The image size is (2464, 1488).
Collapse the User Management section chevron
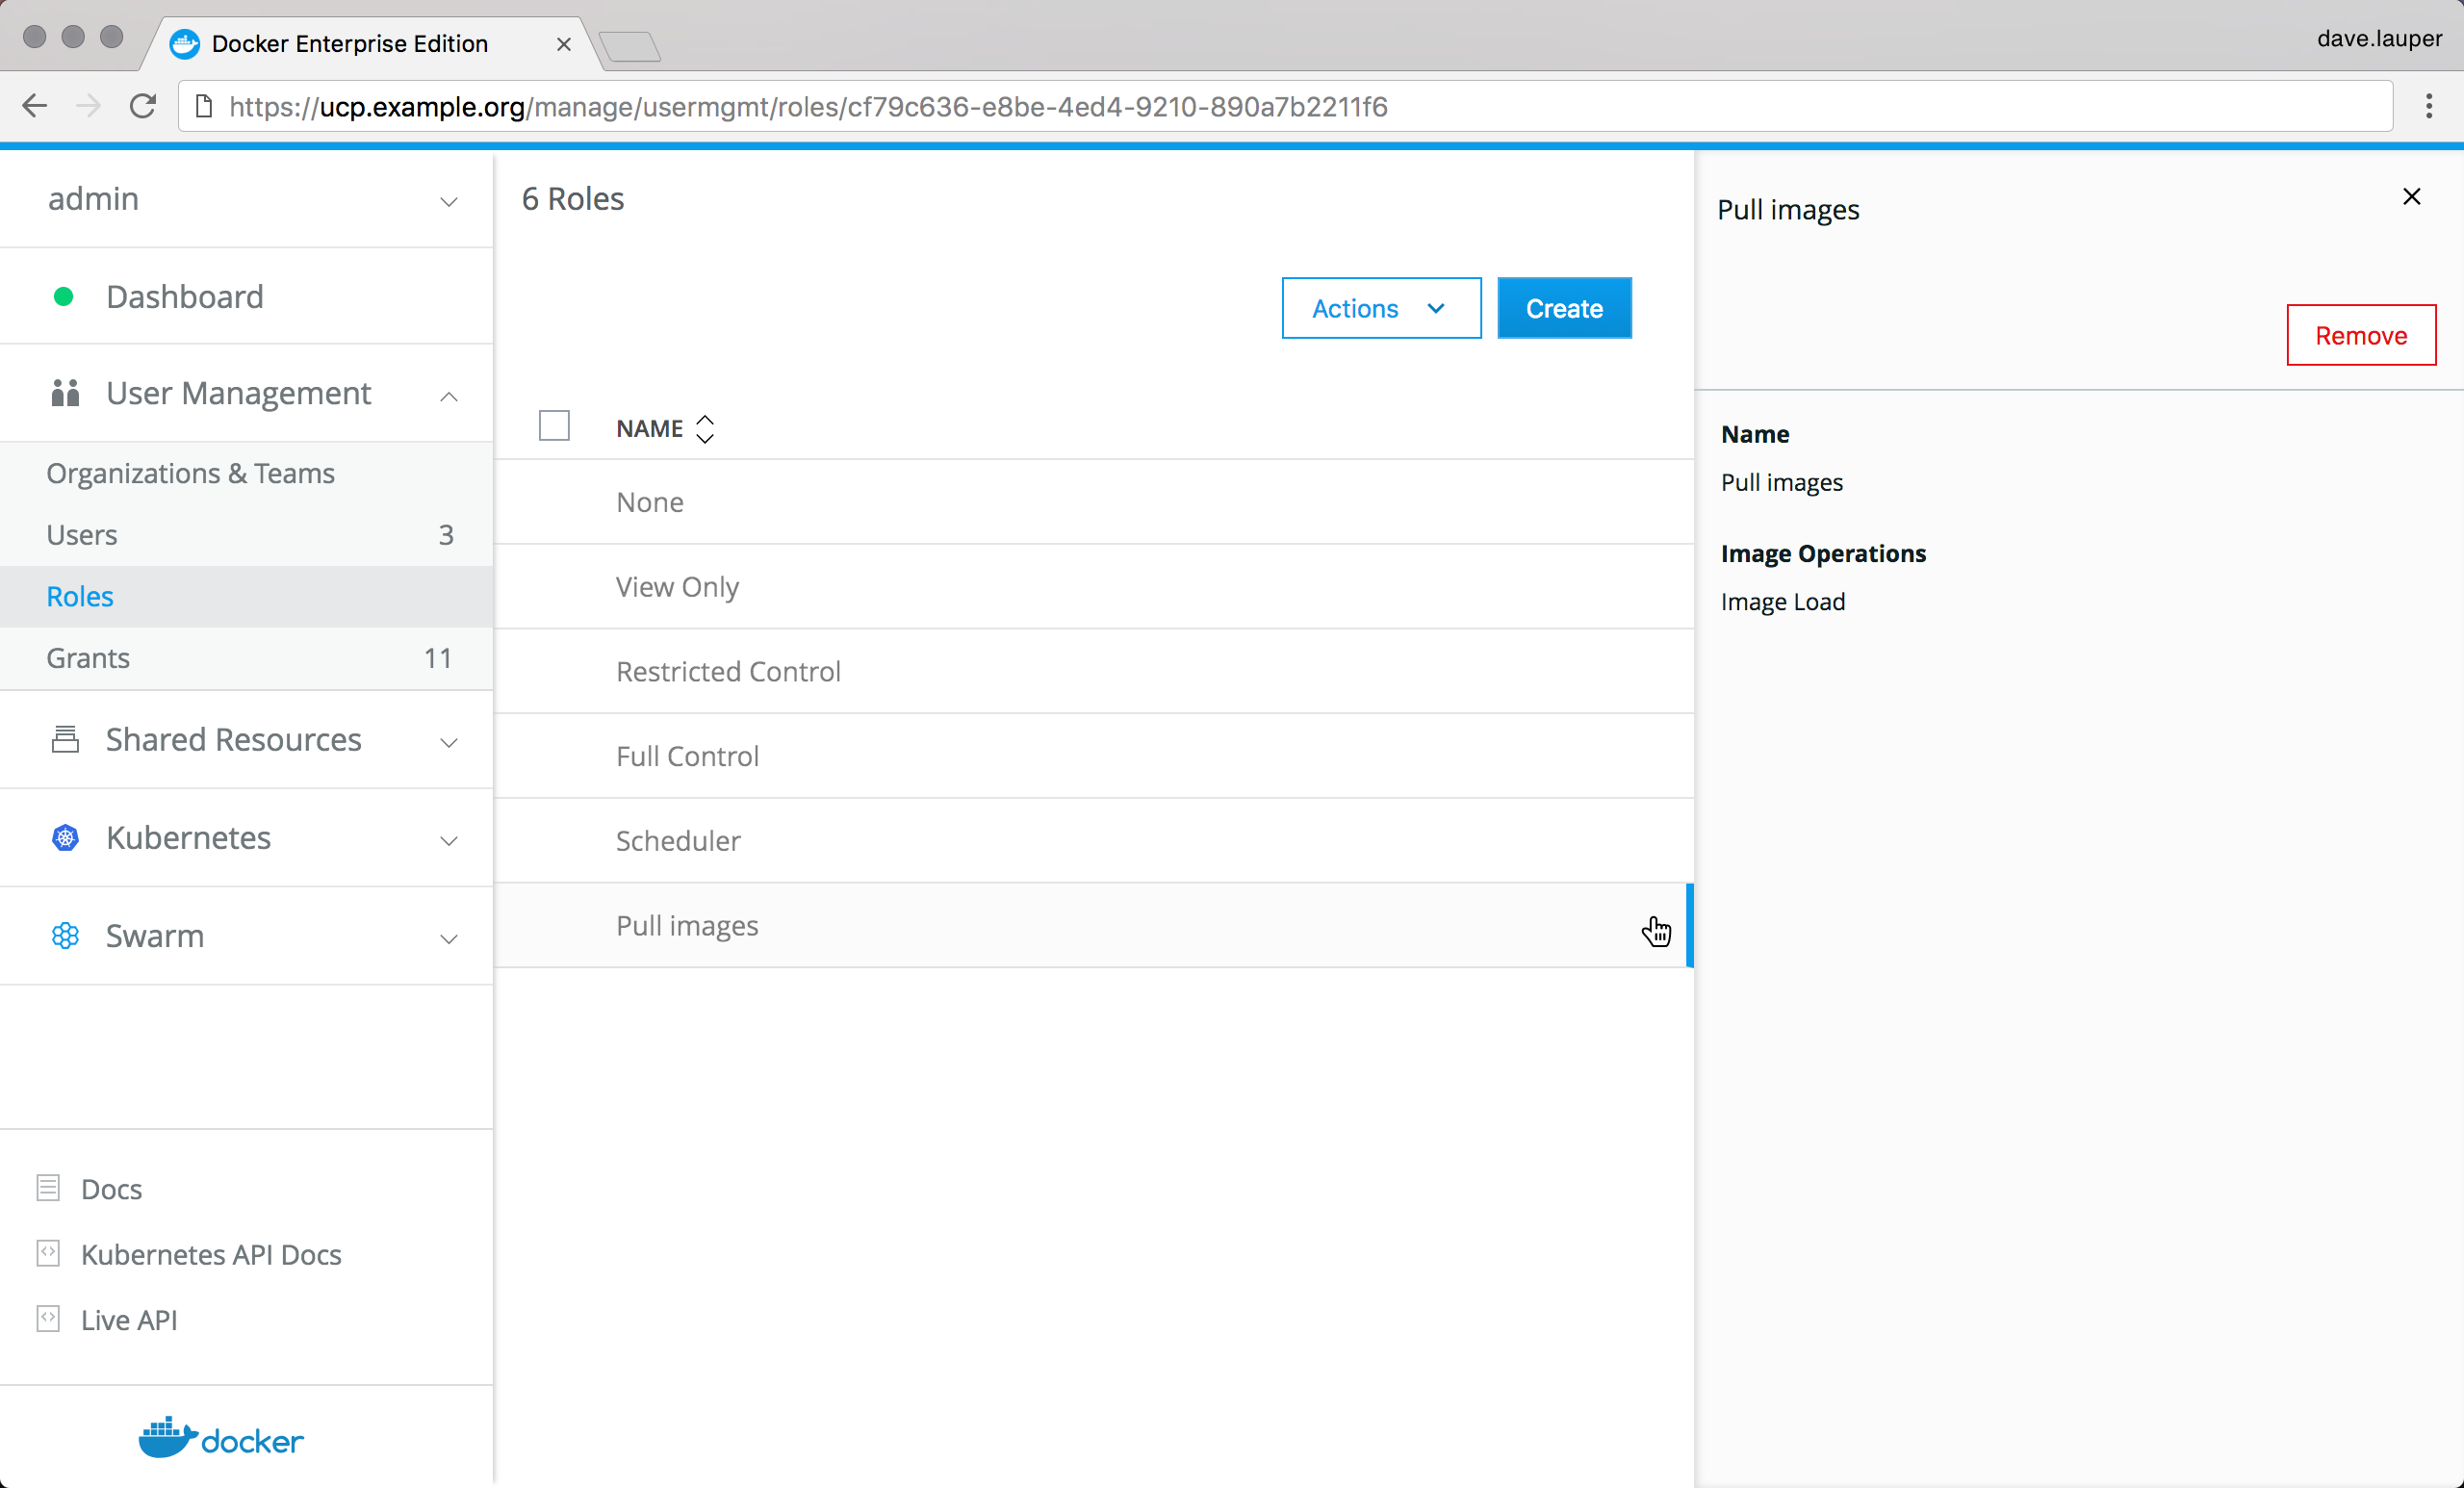449,396
